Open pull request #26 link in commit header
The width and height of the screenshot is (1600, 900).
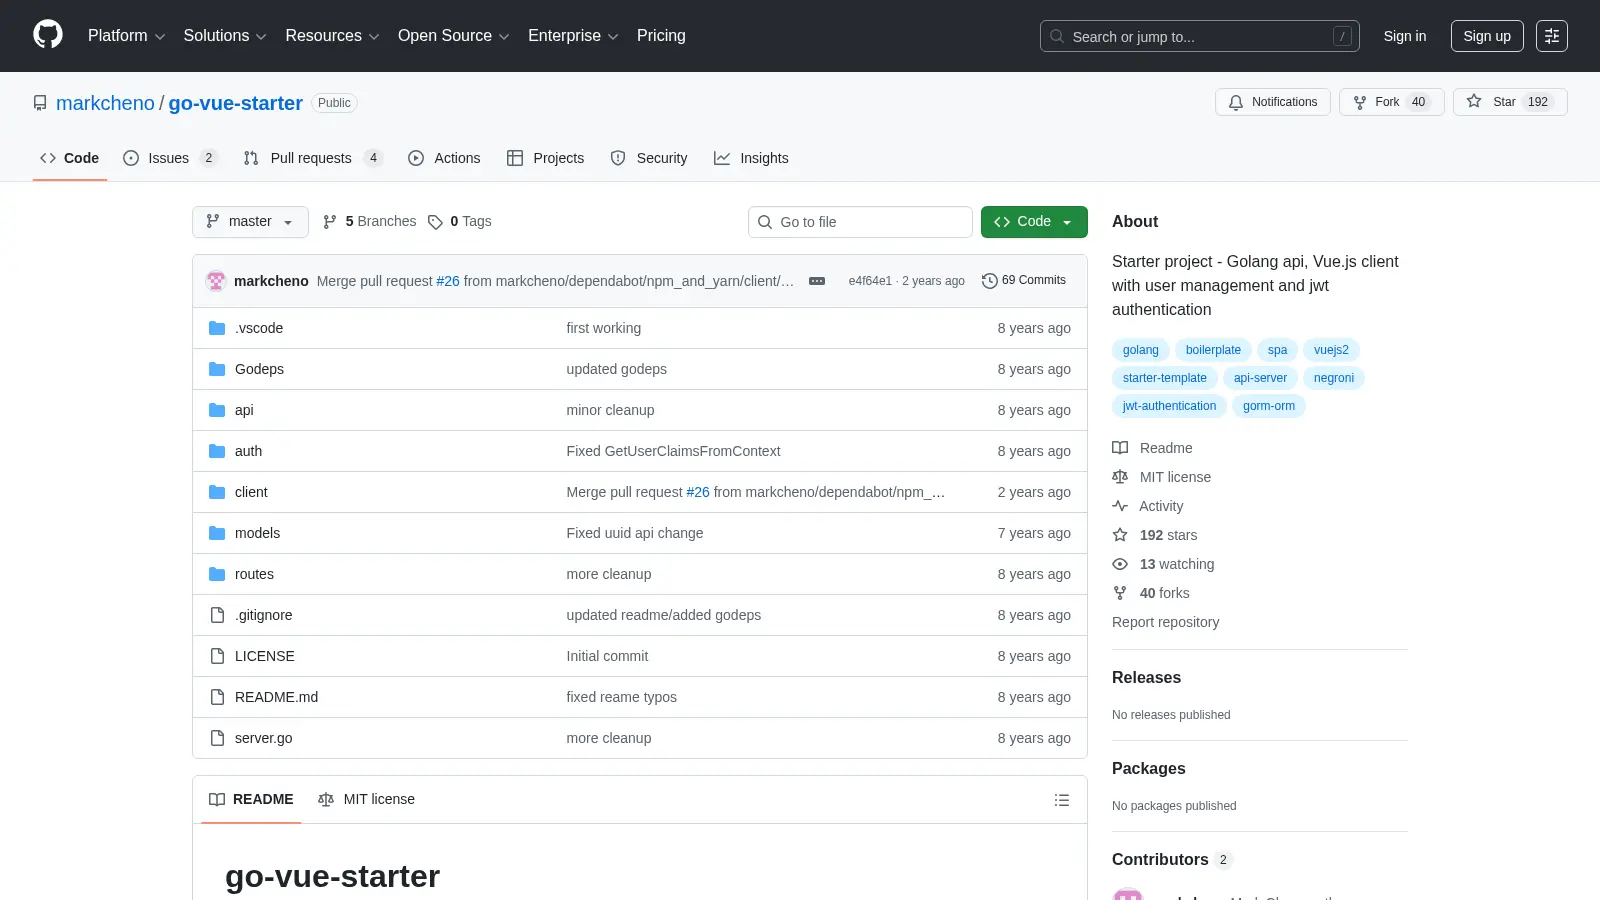point(448,281)
